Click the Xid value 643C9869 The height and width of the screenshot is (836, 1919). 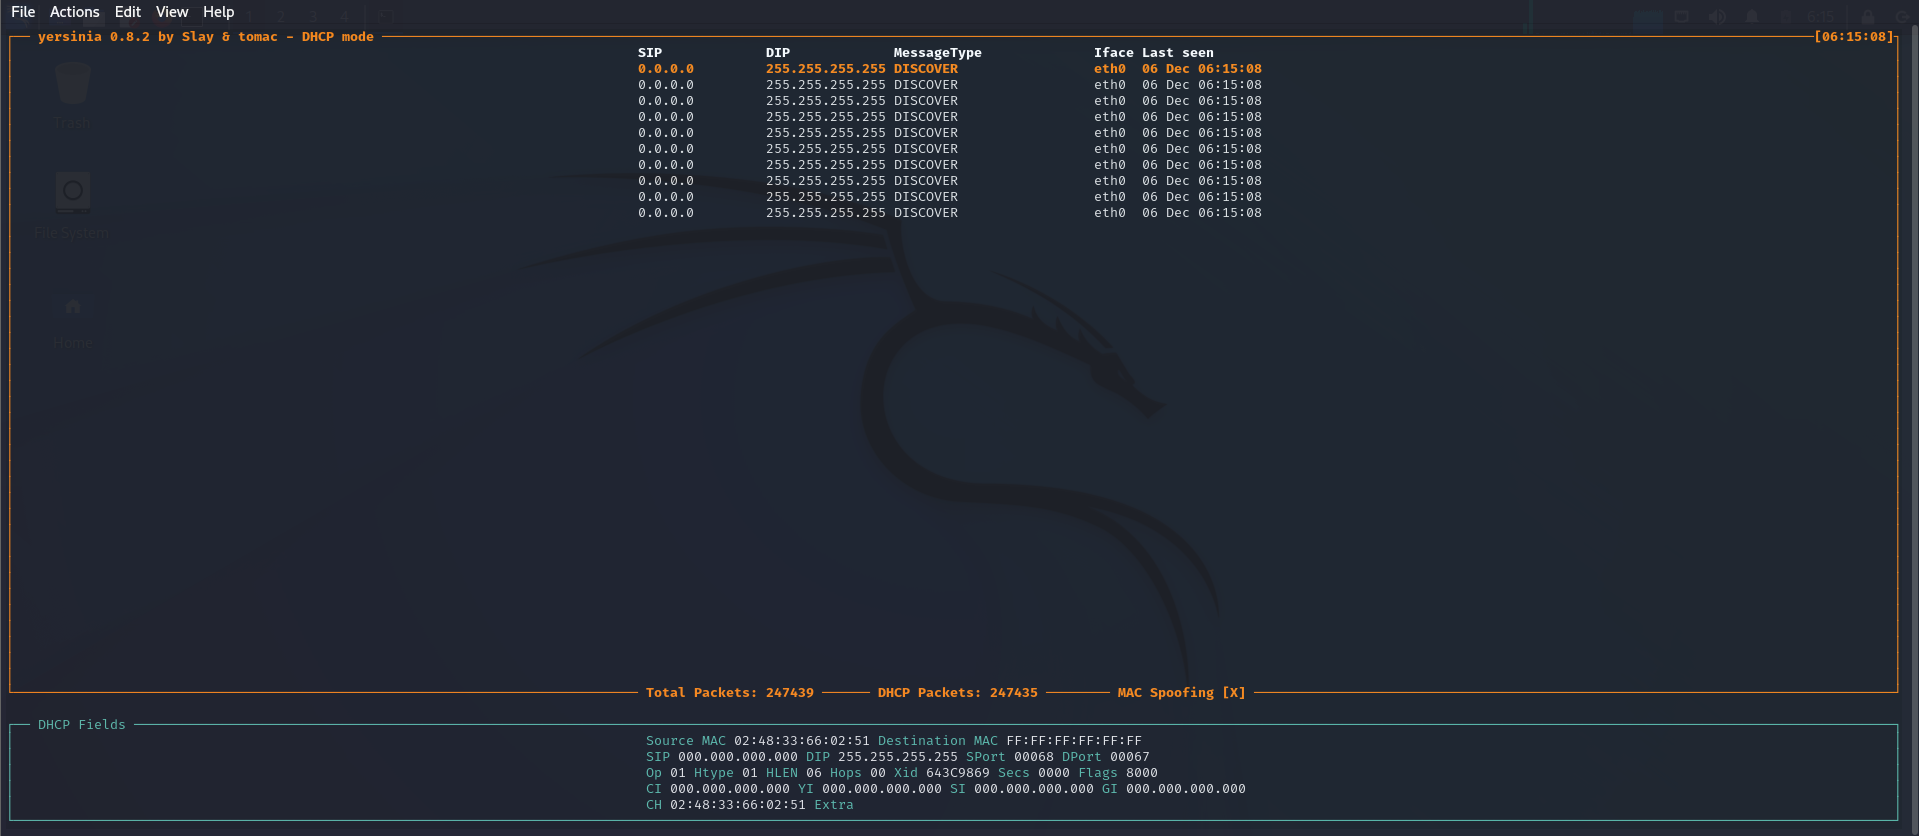pyautogui.click(x=958, y=773)
